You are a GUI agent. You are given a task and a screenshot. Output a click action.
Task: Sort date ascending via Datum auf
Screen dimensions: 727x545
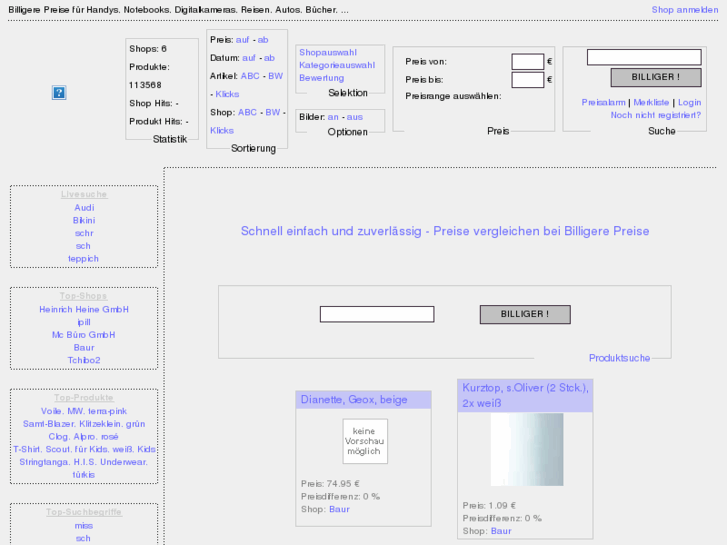point(249,58)
